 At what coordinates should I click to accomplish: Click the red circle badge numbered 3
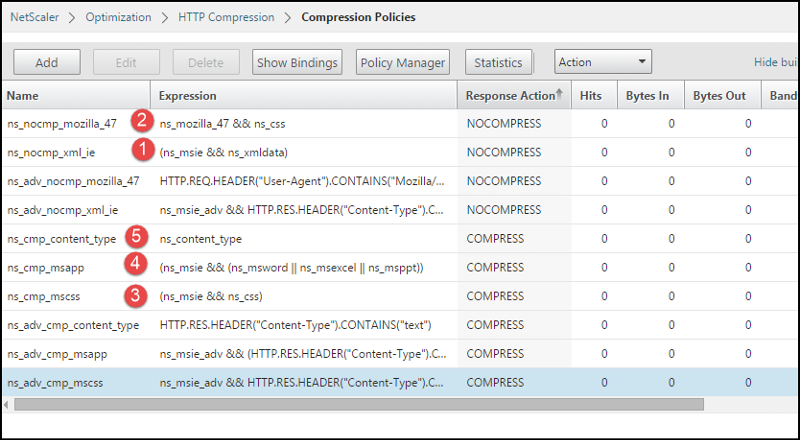[136, 296]
